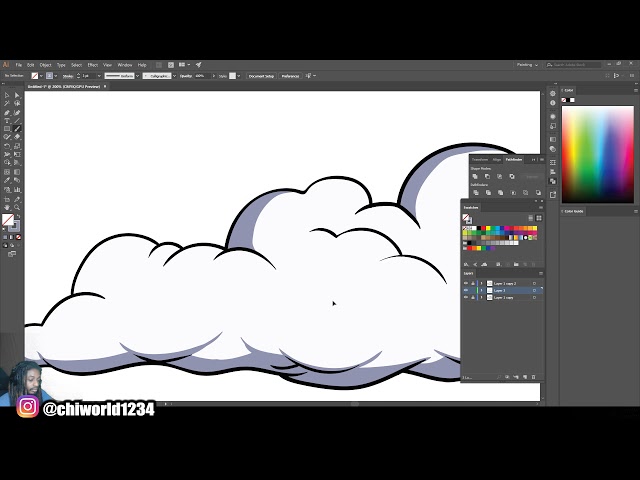640x480 pixels.
Task: Click Minus Front in Pathfinder panel
Action: 487,177
